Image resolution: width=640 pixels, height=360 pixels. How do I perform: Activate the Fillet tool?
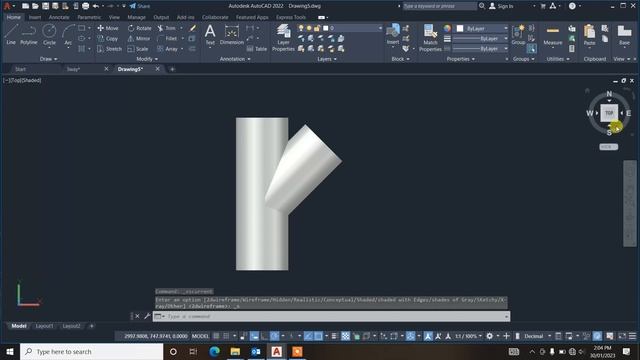167,38
